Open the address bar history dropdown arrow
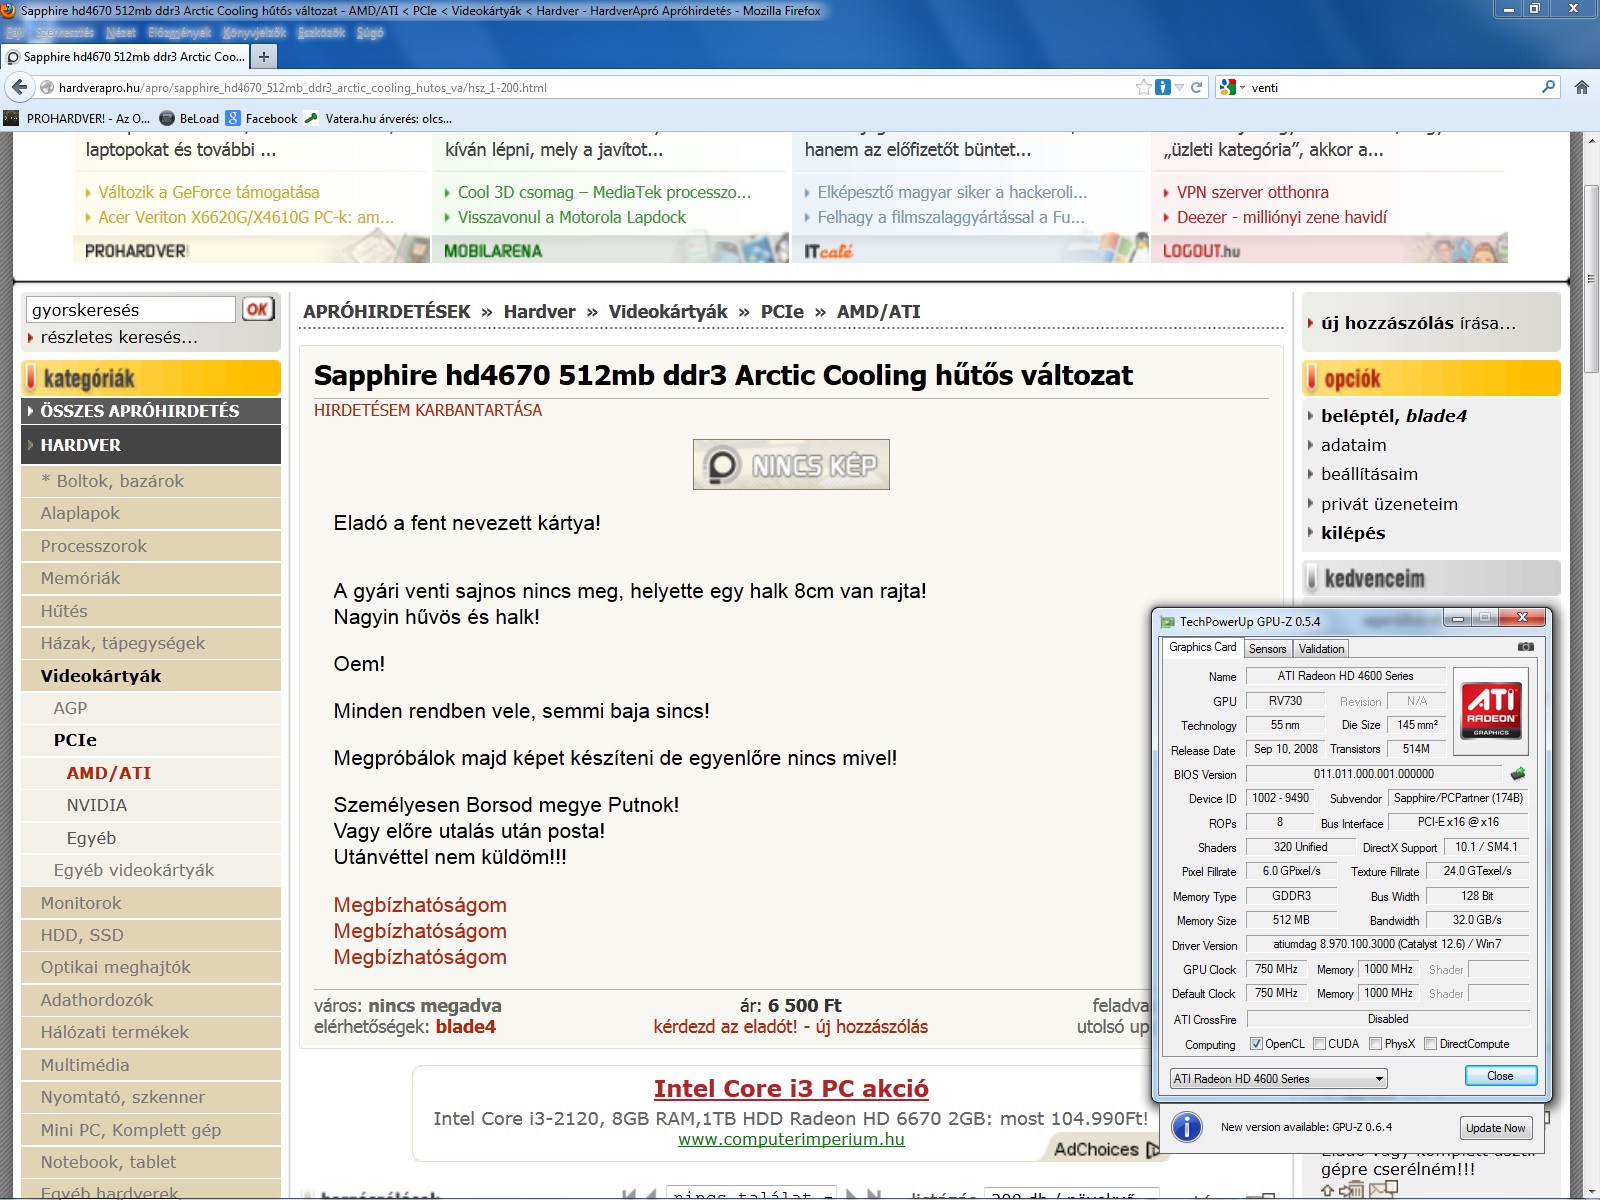The width and height of the screenshot is (1600, 1200). click(1179, 87)
